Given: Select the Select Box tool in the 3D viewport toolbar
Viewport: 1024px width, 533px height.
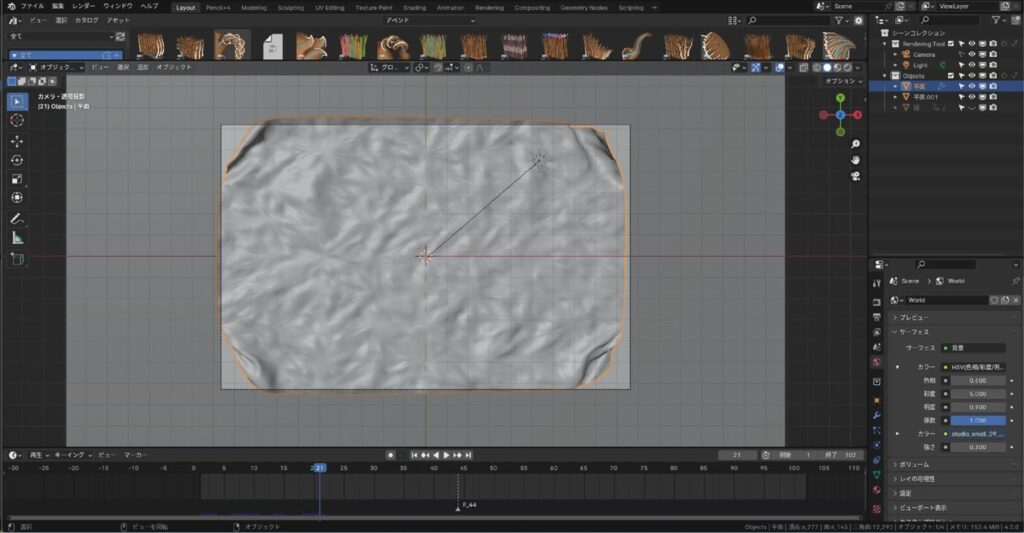Looking at the screenshot, I should click(17, 101).
